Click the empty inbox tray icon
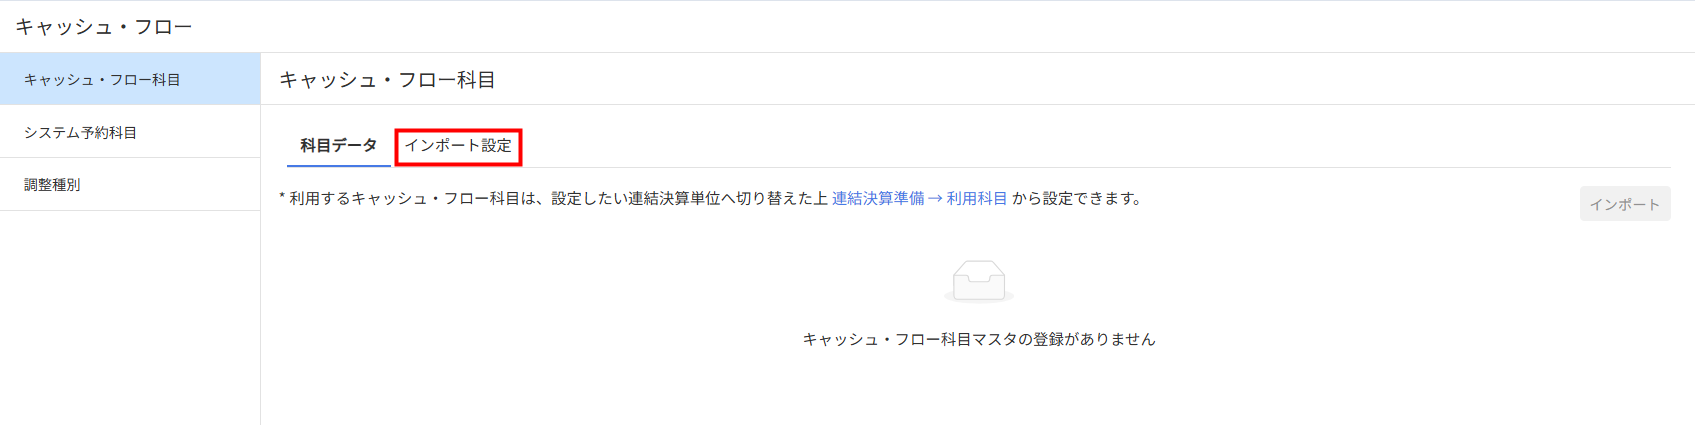Image resolution: width=1695 pixels, height=425 pixels. tap(979, 281)
